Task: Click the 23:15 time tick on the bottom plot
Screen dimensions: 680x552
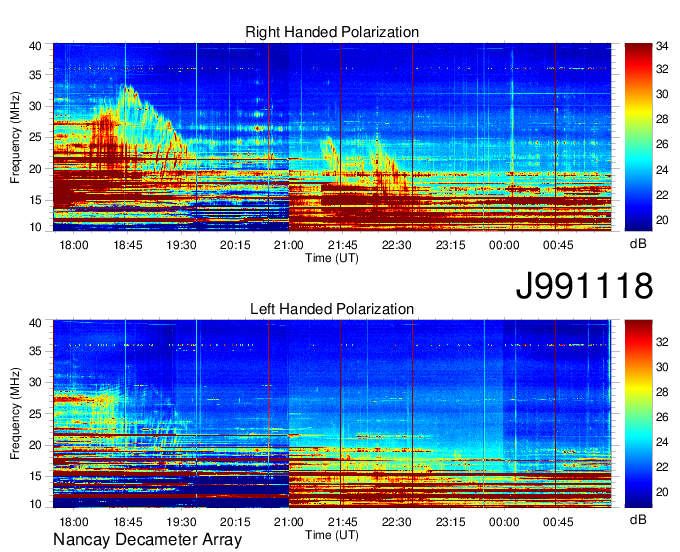Action: 450,522
